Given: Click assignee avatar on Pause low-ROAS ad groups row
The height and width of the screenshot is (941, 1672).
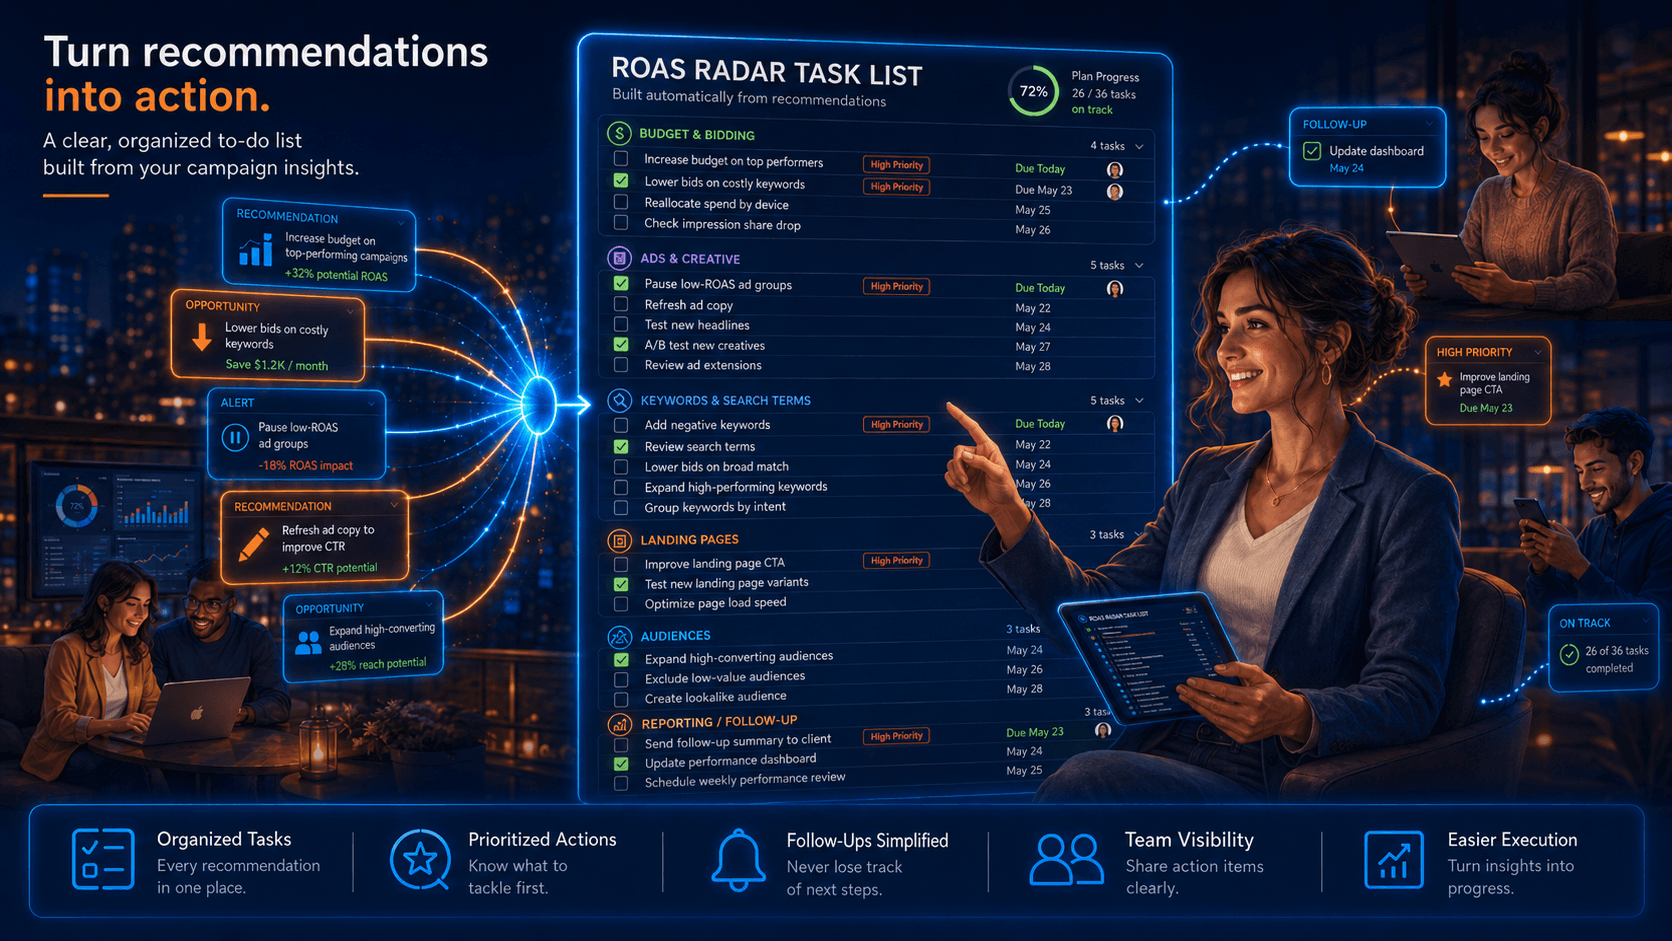Looking at the screenshot, I should [1115, 288].
